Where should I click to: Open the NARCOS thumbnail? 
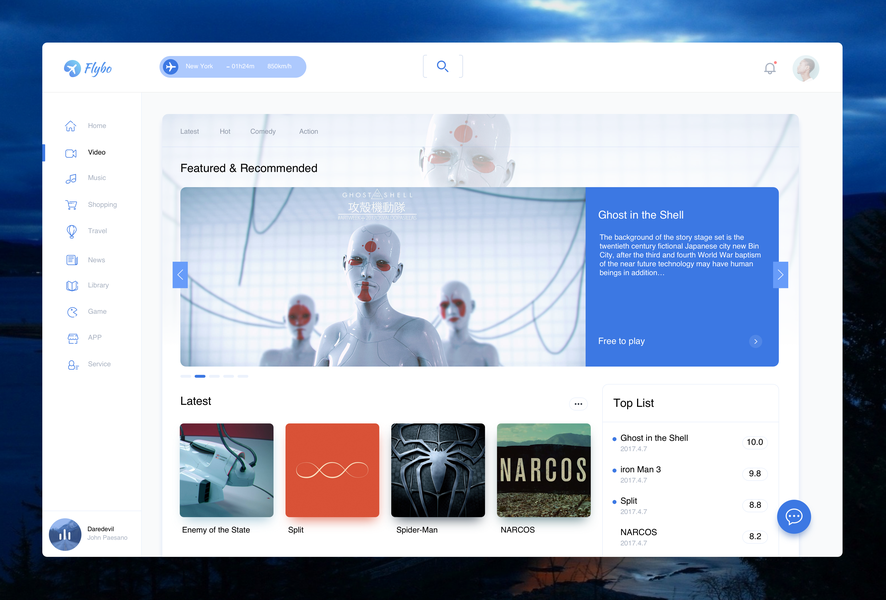pos(544,470)
